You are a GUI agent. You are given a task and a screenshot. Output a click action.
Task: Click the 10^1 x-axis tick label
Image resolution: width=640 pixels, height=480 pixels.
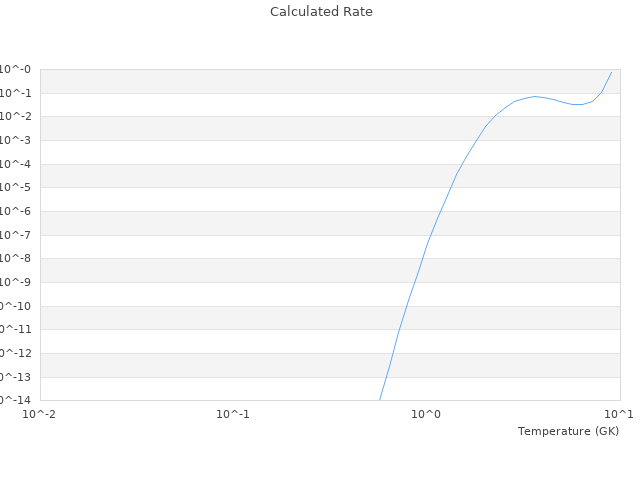tap(619, 414)
